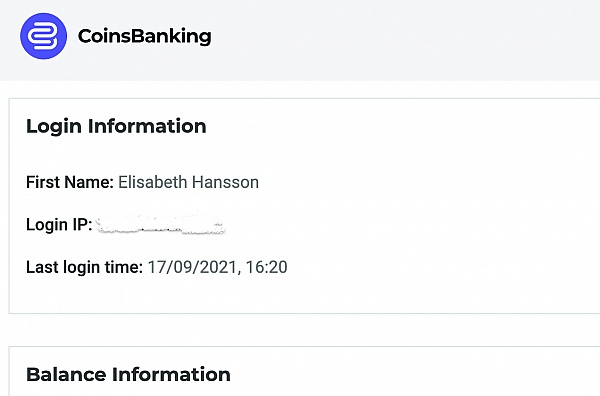Click the empty gray header bar area
This screenshot has width=600, height=396.
pyautogui.click(x=406, y=38)
